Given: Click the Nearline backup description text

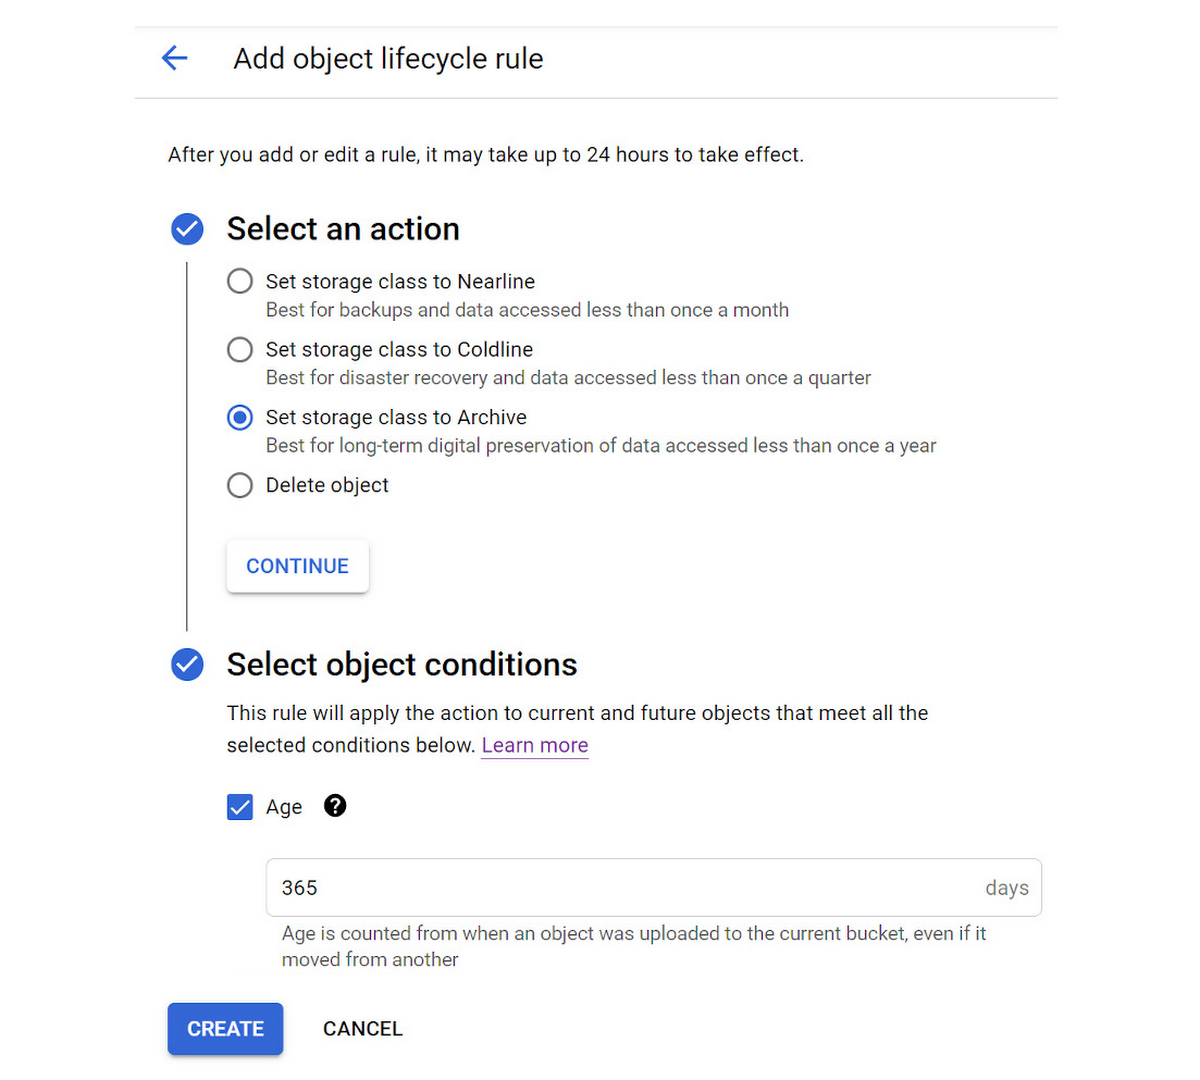Looking at the screenshot, I should [x=527, y=310].
